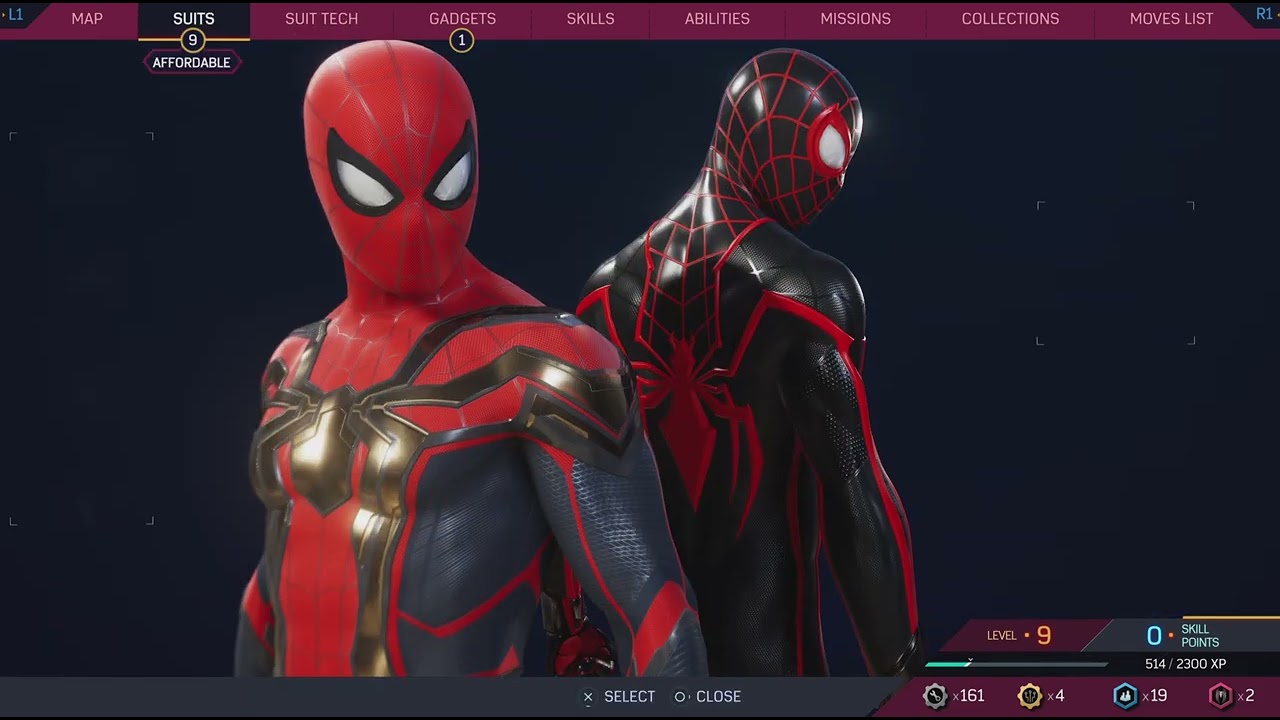
Task: Click the 0 SKILL POINTS indicator
Action: [x=1183, y=636]
